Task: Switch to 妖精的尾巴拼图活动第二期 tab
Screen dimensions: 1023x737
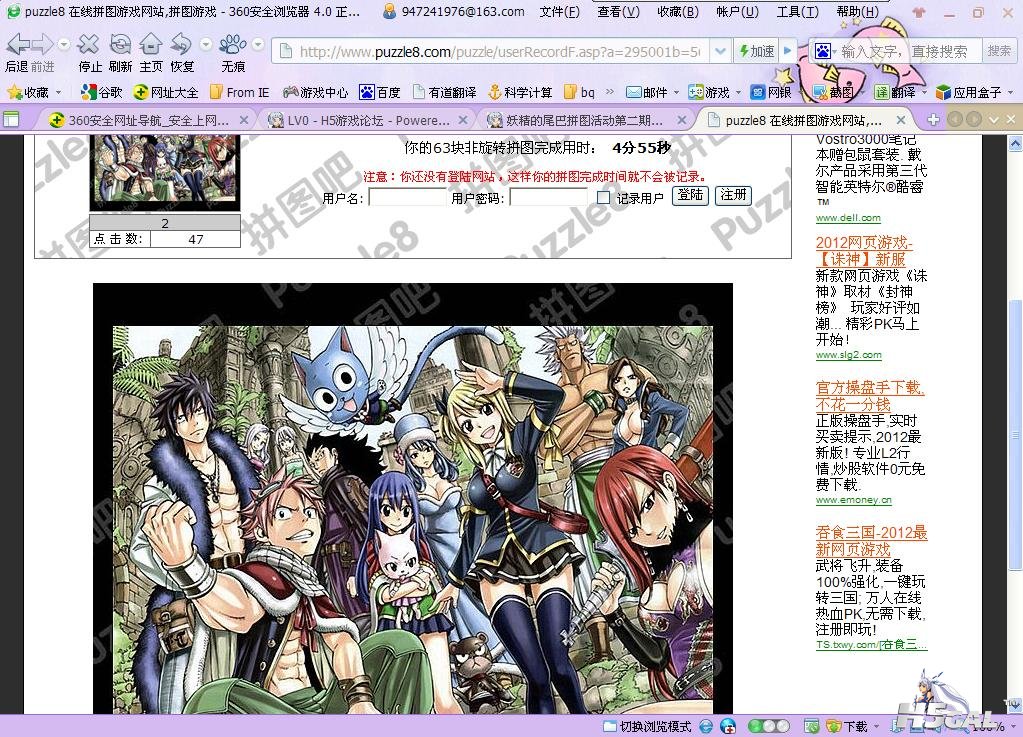Action: tap(586, 120)
